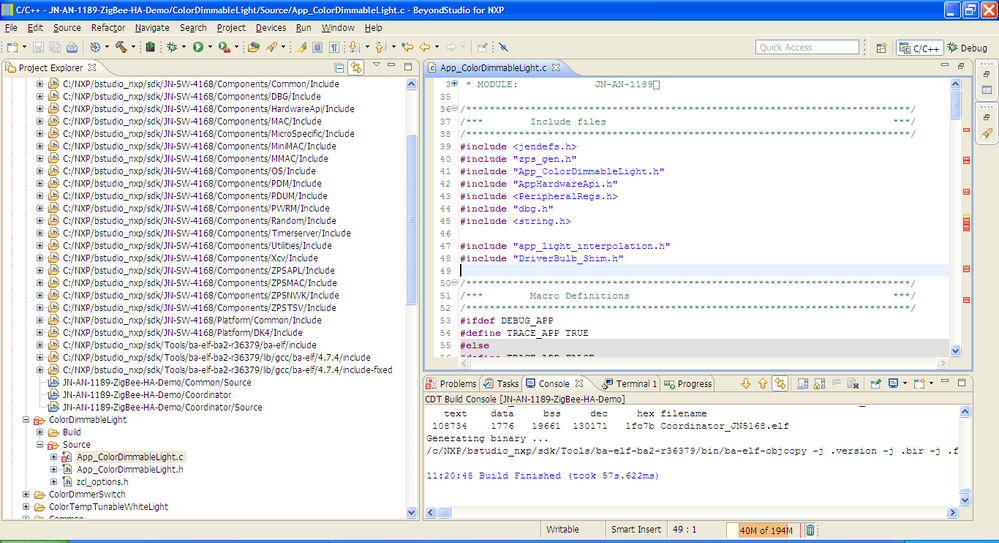999x543 pixels.
Task: Open the Devices menu
Action: [x=271, y=27]
